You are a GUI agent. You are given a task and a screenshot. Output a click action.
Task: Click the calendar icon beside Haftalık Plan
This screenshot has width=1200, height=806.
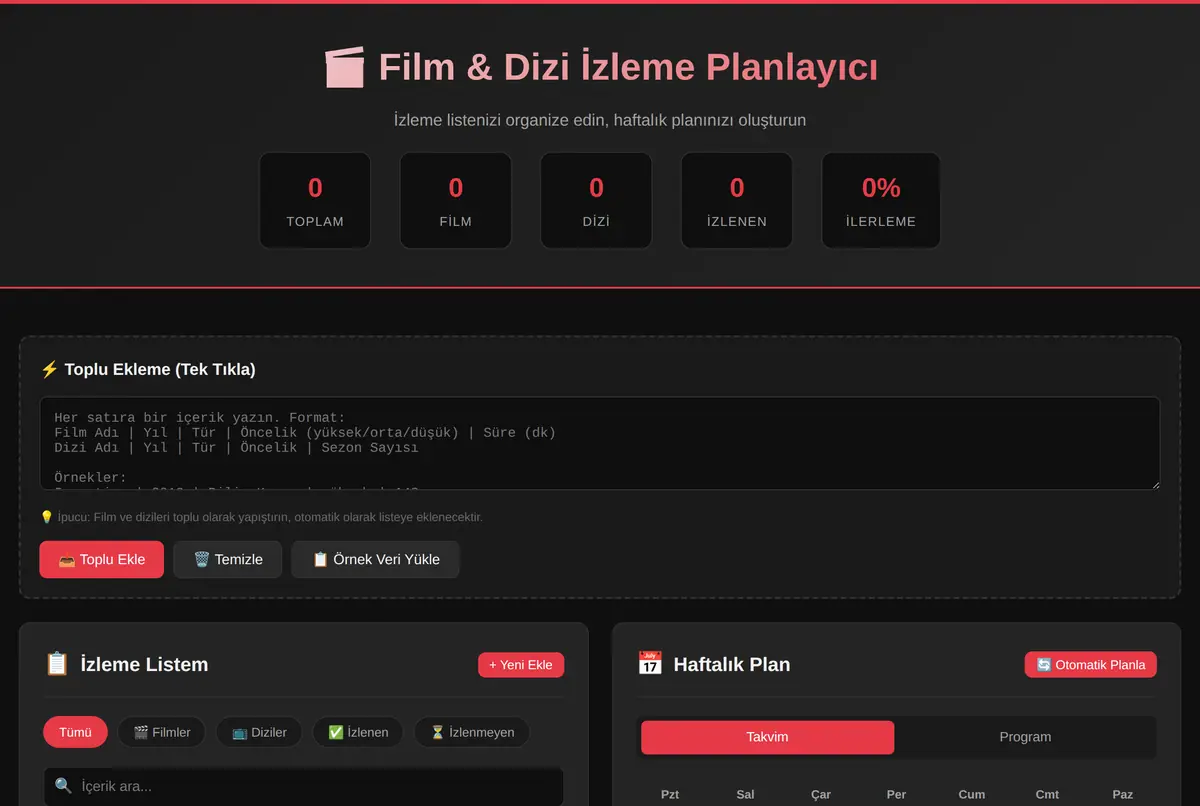[x=650, y=664]
